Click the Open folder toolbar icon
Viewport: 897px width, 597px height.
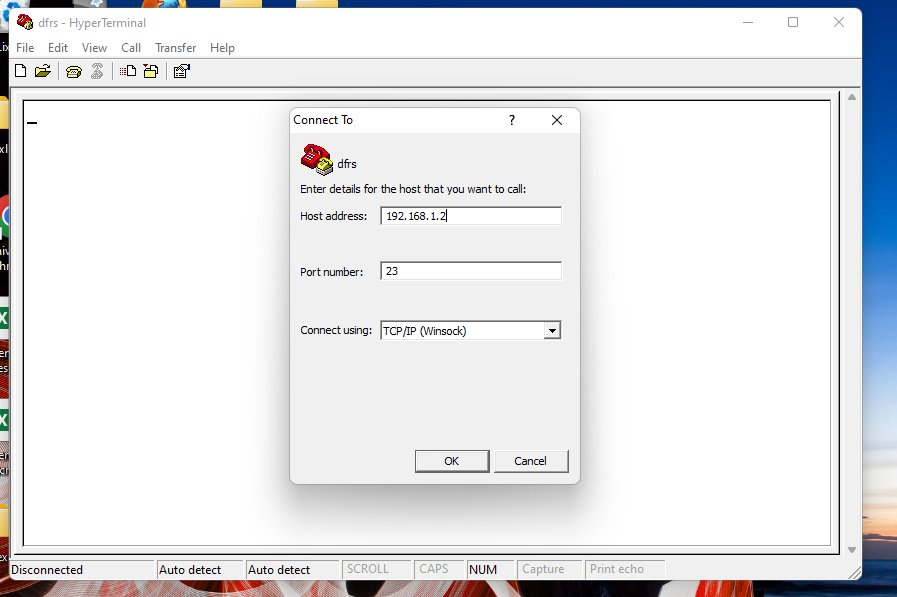tap(43, 71)
